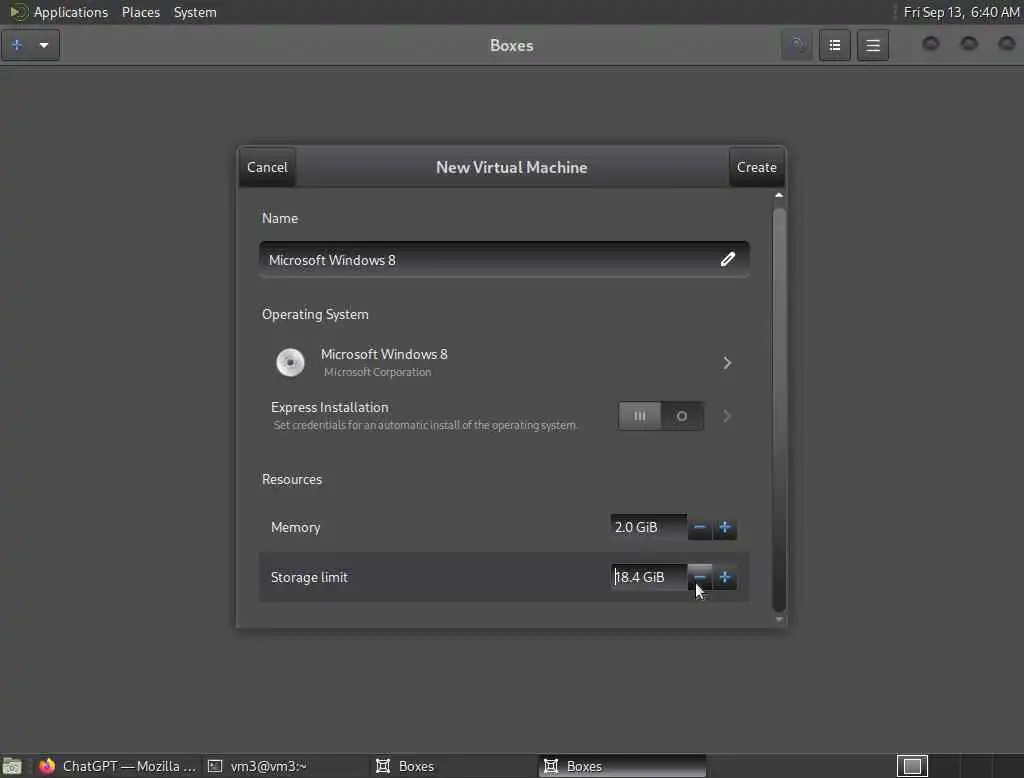Click Create to make the virtual machine
1024x778 pixels.
click(757, 167)
